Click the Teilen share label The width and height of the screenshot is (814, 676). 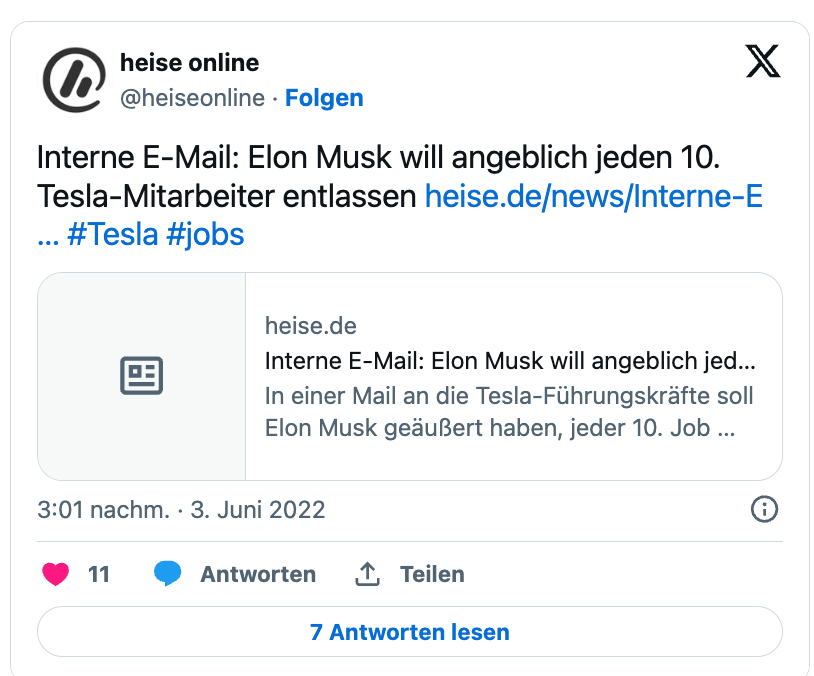pyautogui.click(x=432, y=574)
